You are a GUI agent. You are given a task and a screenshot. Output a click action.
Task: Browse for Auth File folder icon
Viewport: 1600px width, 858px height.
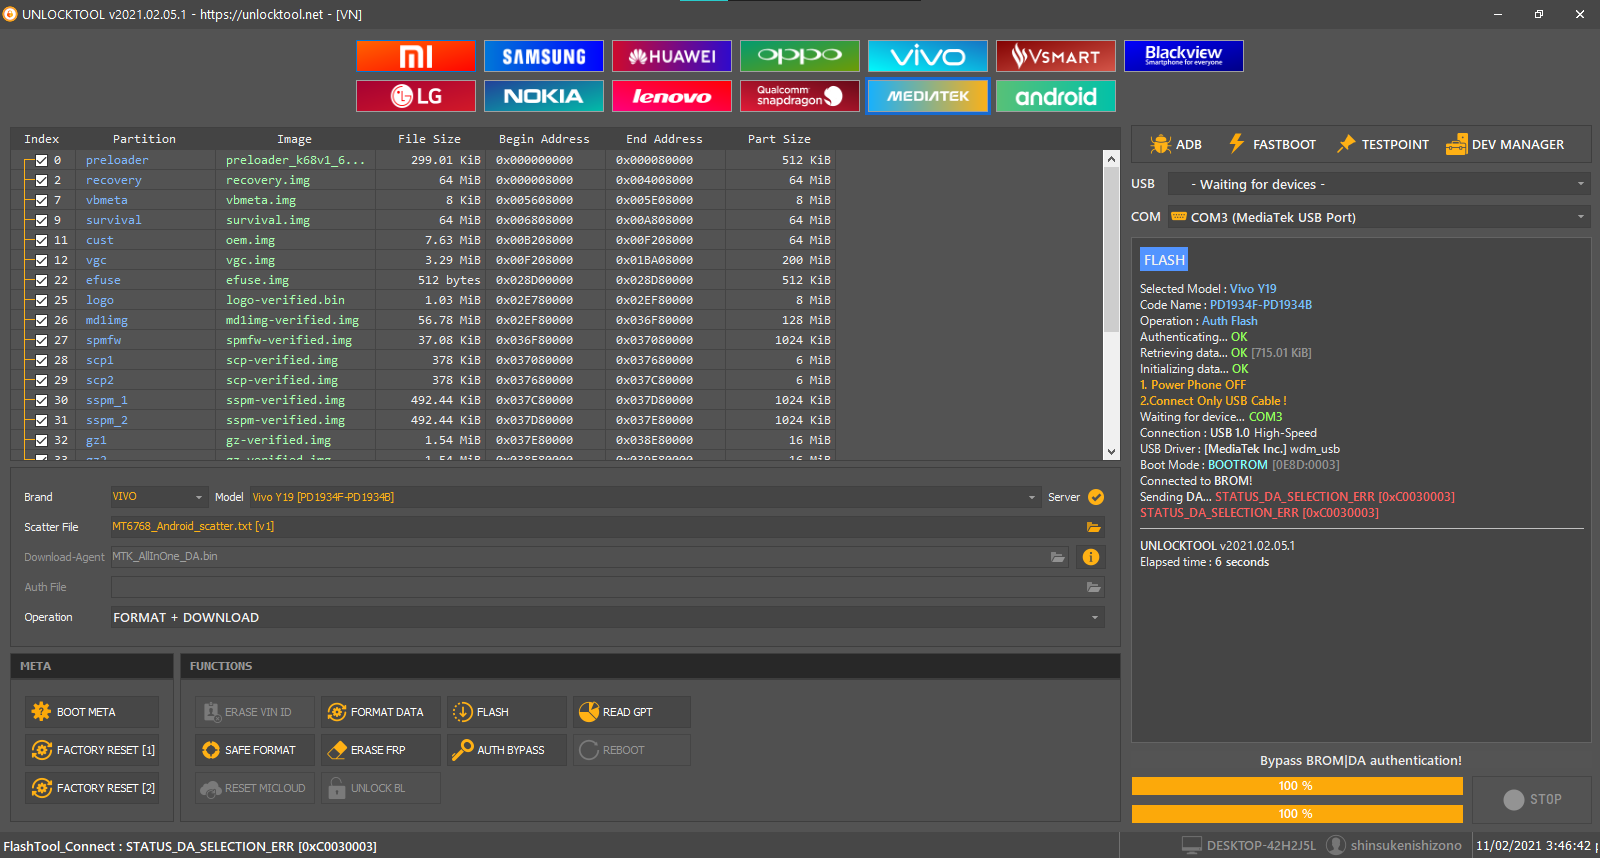pyautogui.click(x=1093, y=587)
